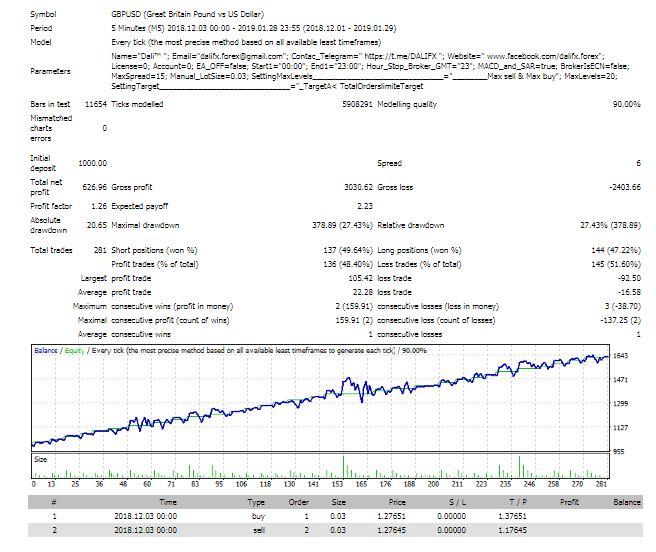The height and width of the screenshot is (552, 656).
Task: Click the Balance legend label above the chart
Action: 46,350
